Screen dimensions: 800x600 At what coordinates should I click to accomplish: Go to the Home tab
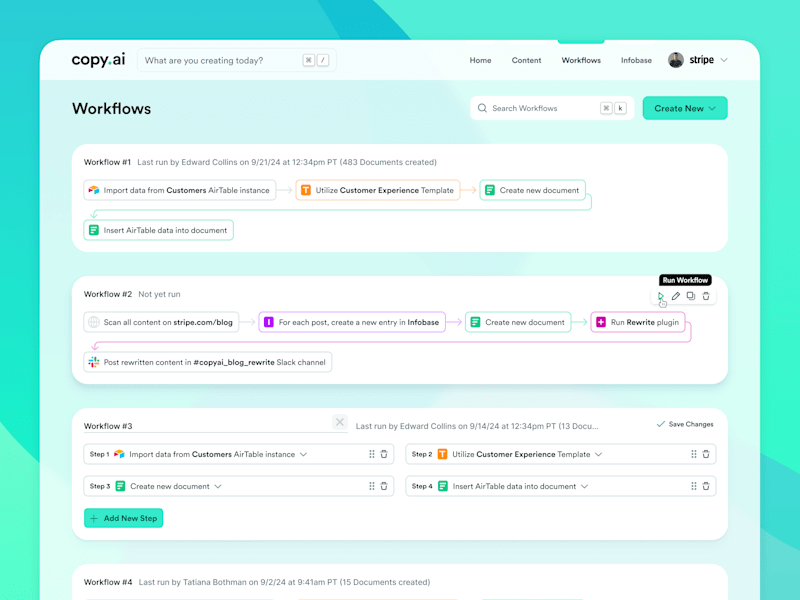click(480, 60)
